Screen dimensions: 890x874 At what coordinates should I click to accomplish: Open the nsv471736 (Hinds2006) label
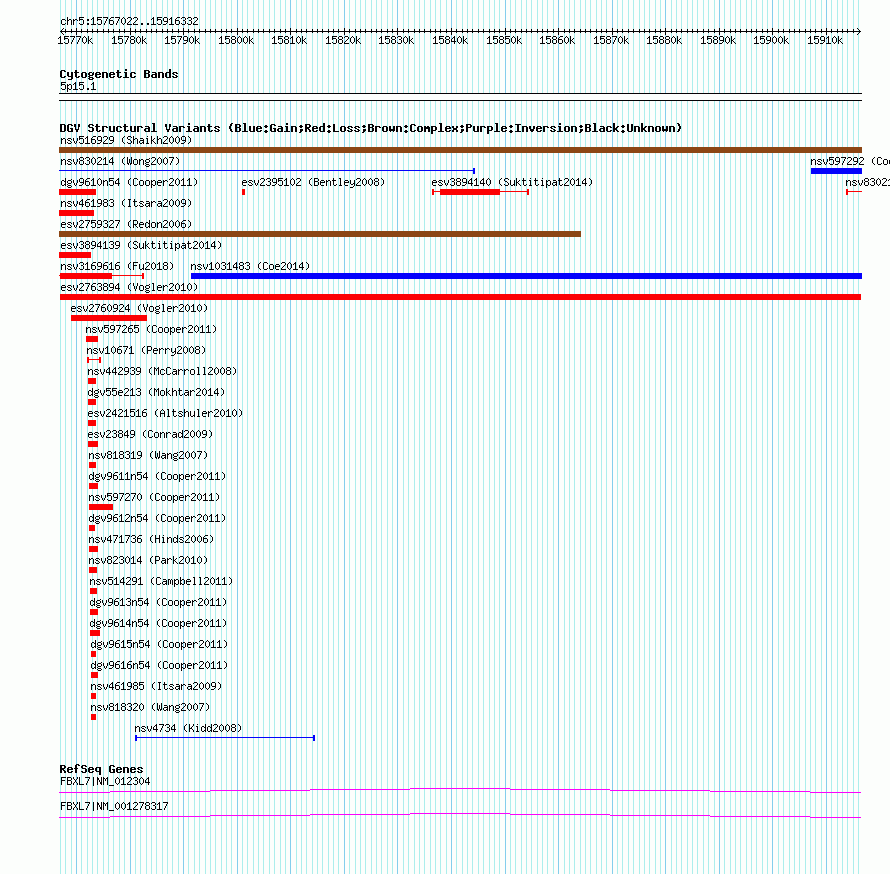tap(151, 539)
